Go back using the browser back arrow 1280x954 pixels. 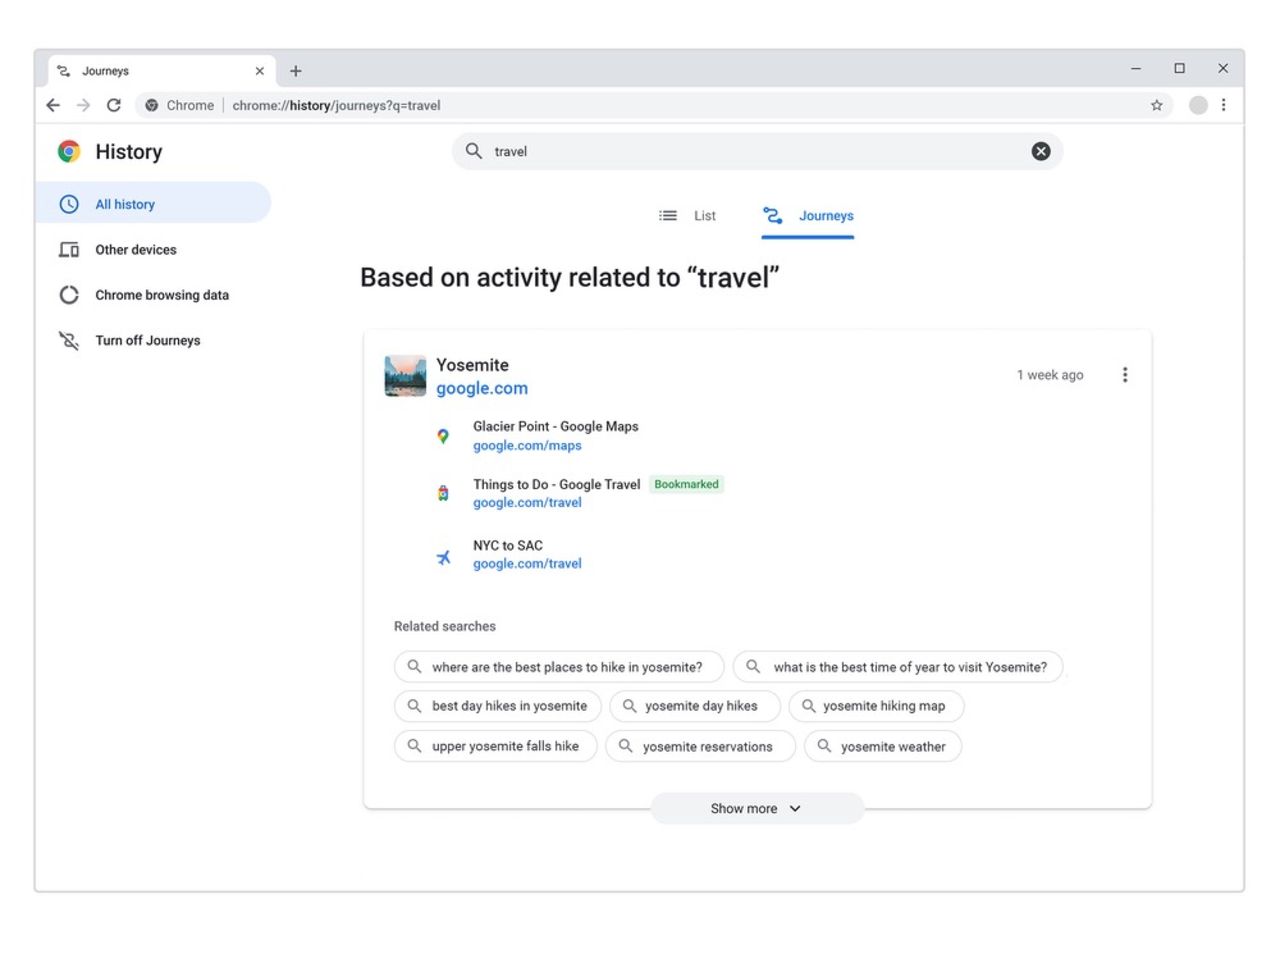coord(53,105)
